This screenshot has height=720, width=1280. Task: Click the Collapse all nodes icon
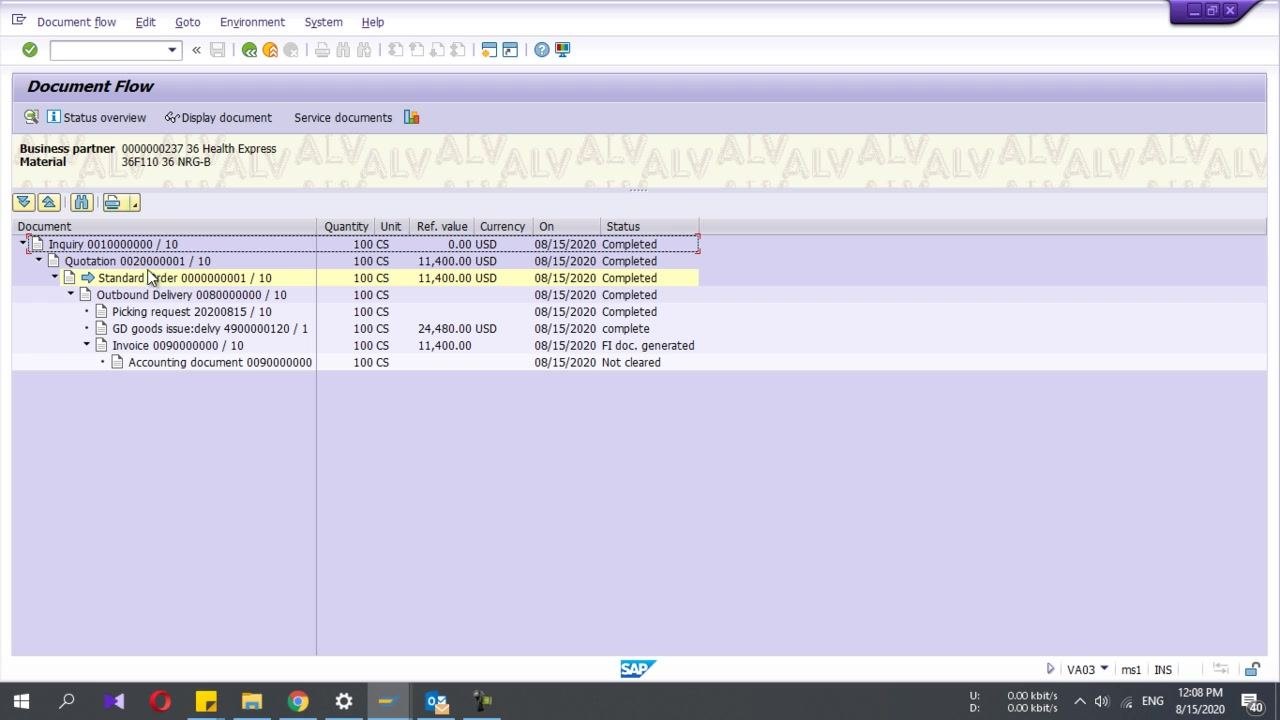[48, 202]
